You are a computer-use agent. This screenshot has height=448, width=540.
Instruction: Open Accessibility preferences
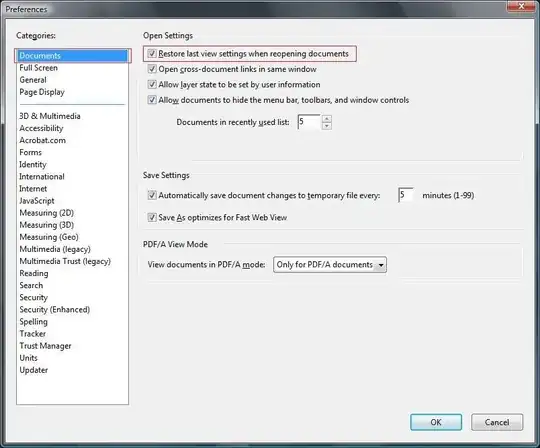(x=41, y=128)
